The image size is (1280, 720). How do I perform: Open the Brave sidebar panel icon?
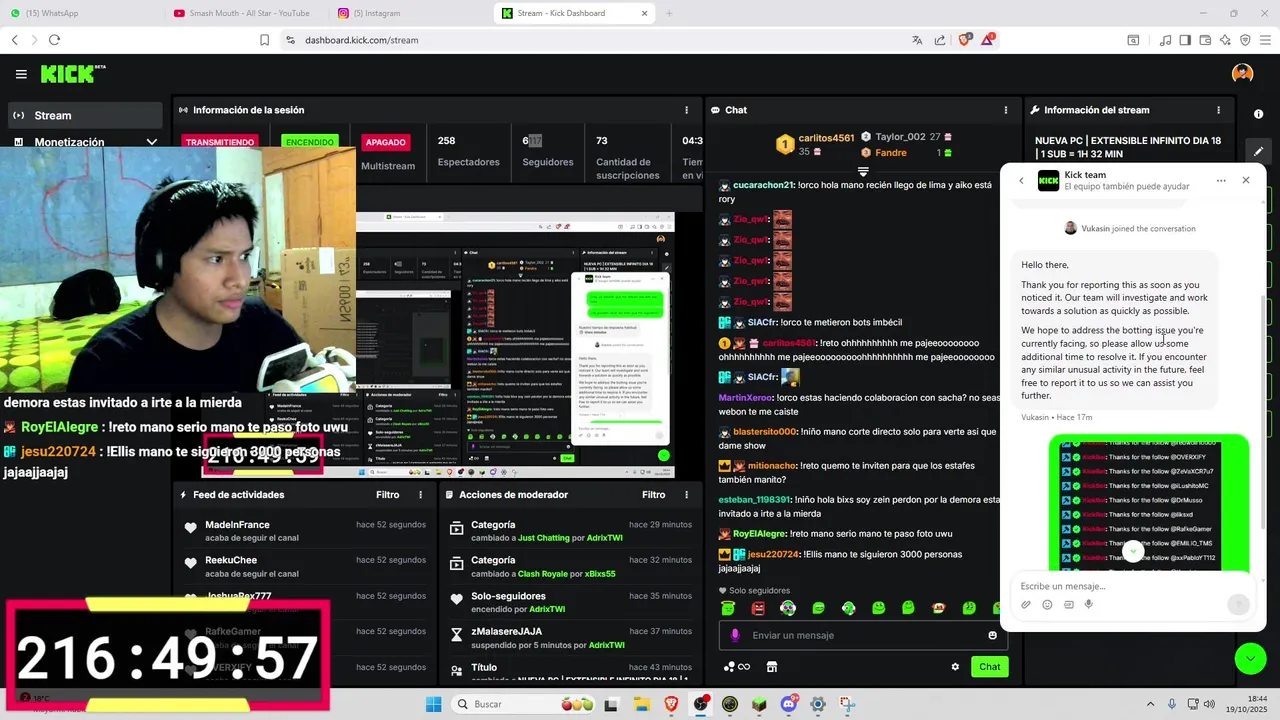(x=1185, y=40)
